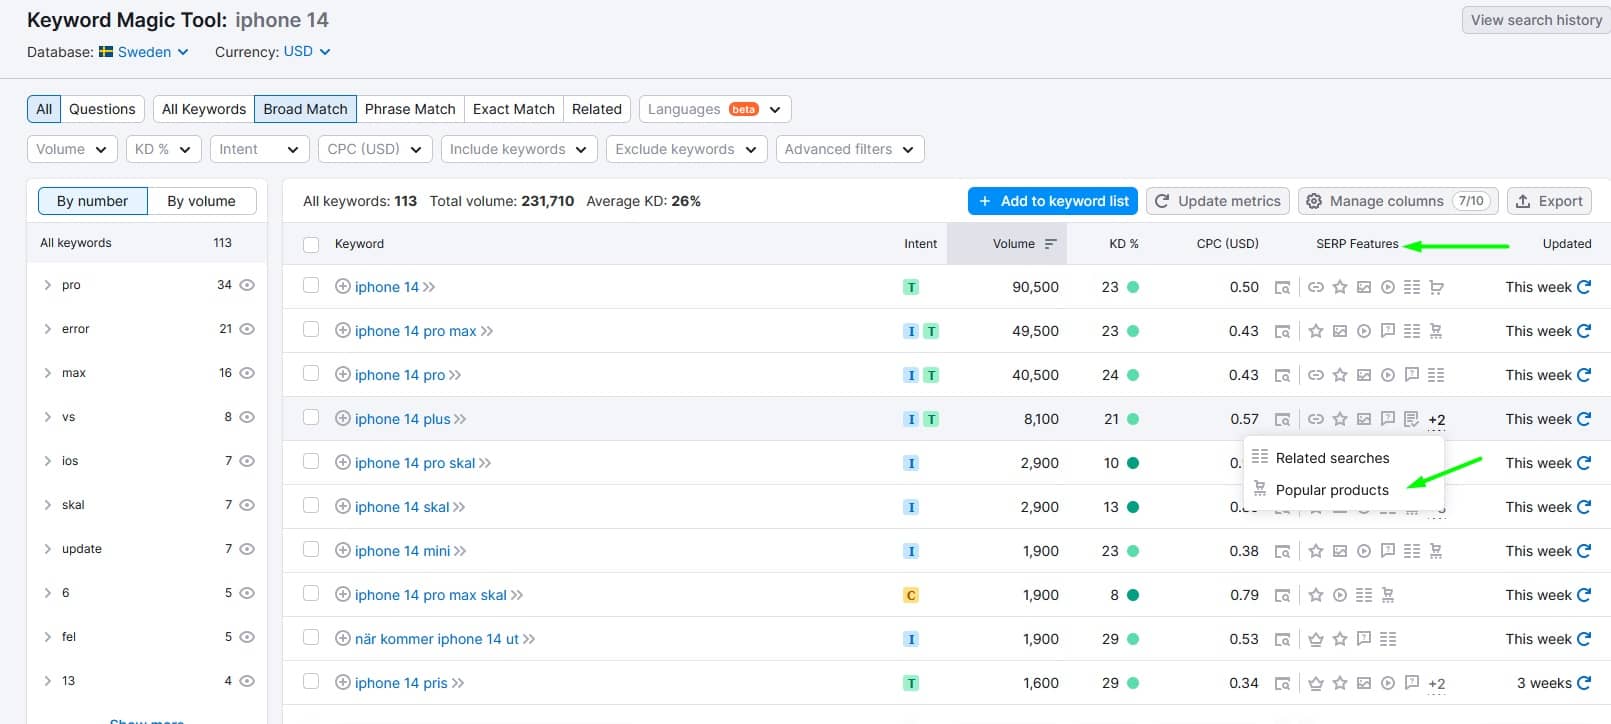Image resolution: width=1611 pixels, height=724 pixels.
Task: Click crown icon in iphone 14 pris row
Action: (x=1316, y=683)
